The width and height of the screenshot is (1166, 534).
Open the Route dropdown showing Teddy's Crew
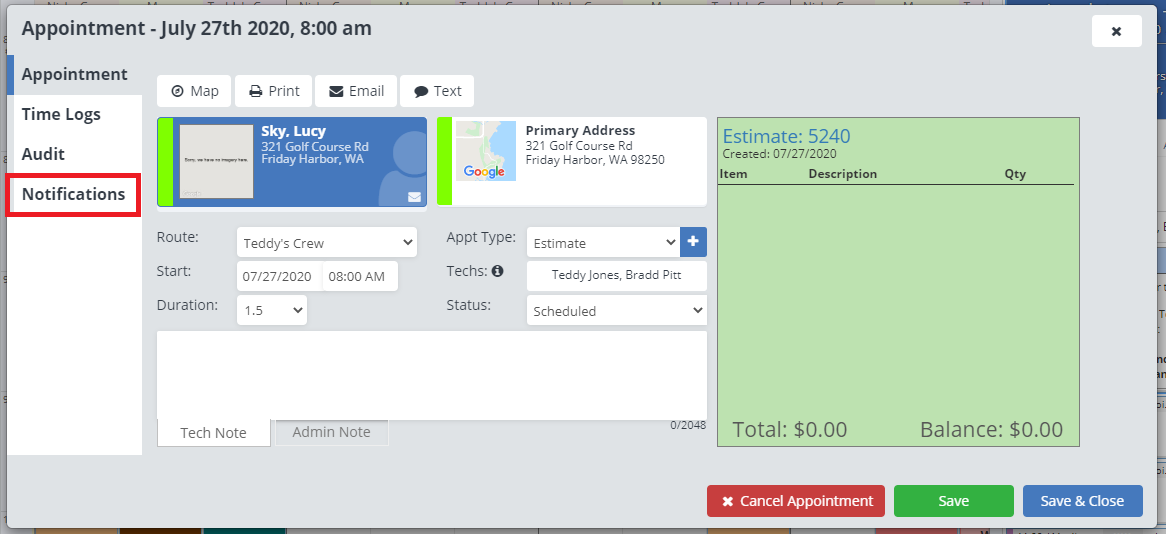(326, 242)
